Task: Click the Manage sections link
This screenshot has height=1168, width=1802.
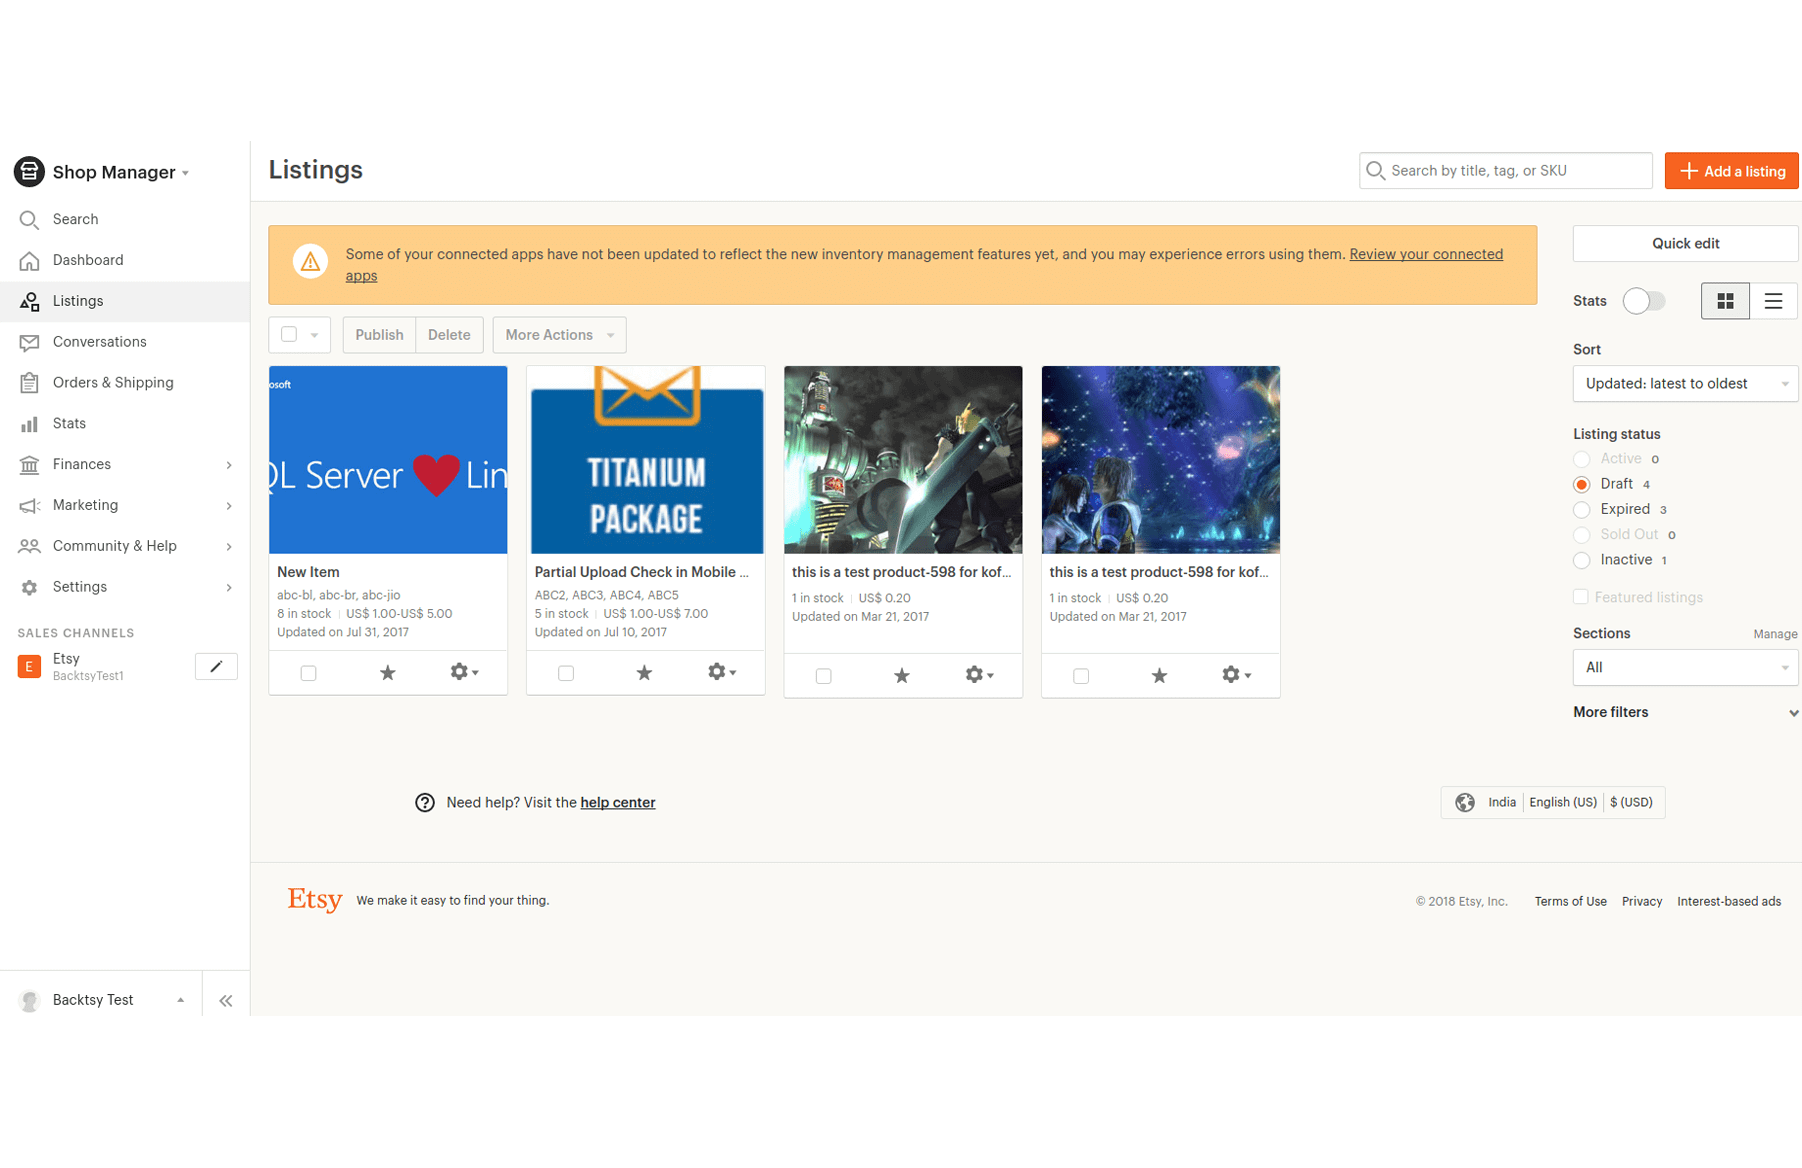Action: tap(1775, 635)
